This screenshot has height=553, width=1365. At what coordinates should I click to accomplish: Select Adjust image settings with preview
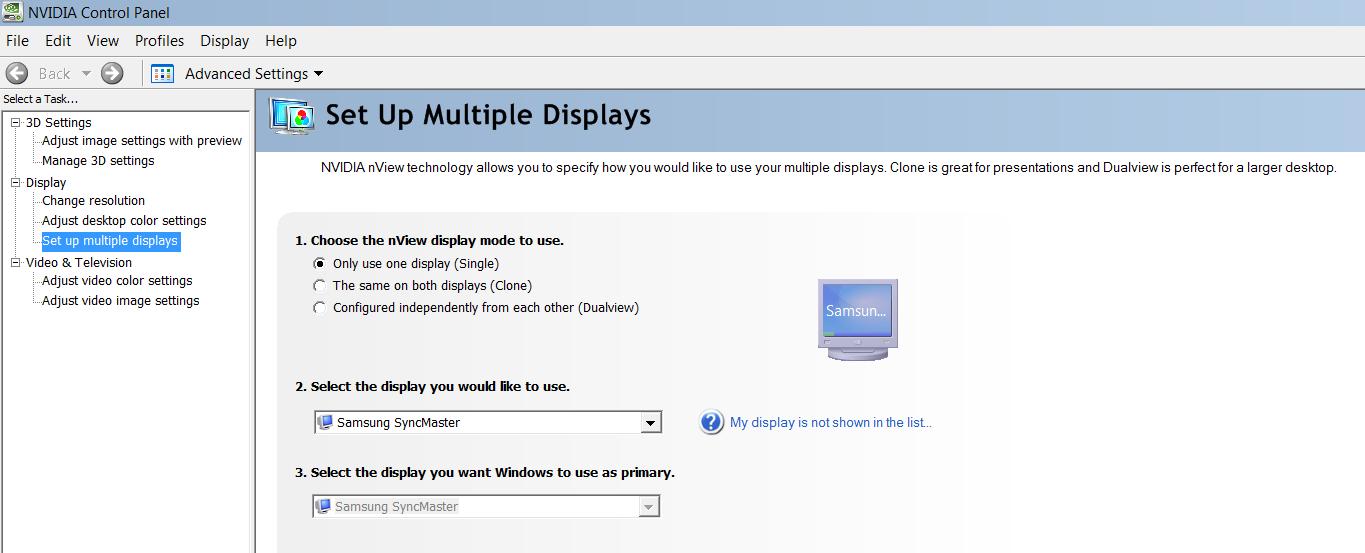point(142,141)
